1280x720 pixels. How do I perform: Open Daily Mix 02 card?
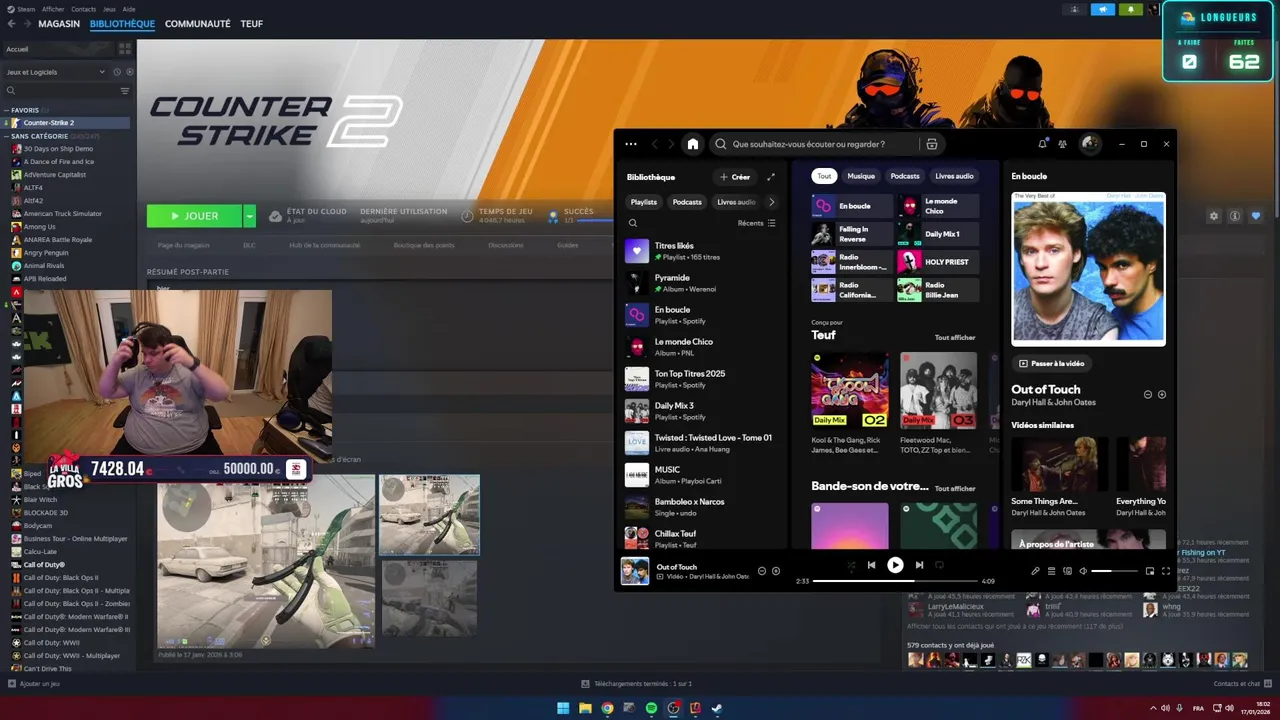849,403
